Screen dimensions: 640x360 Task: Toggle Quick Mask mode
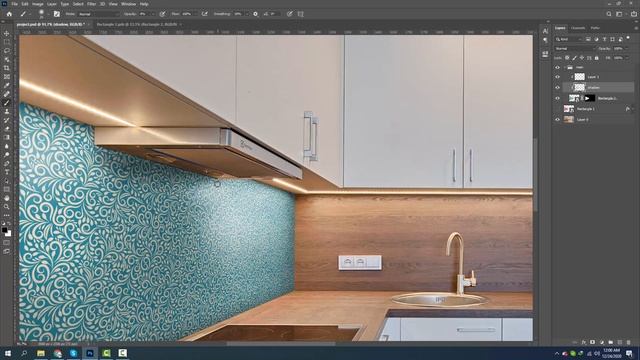tap(7, 243)
